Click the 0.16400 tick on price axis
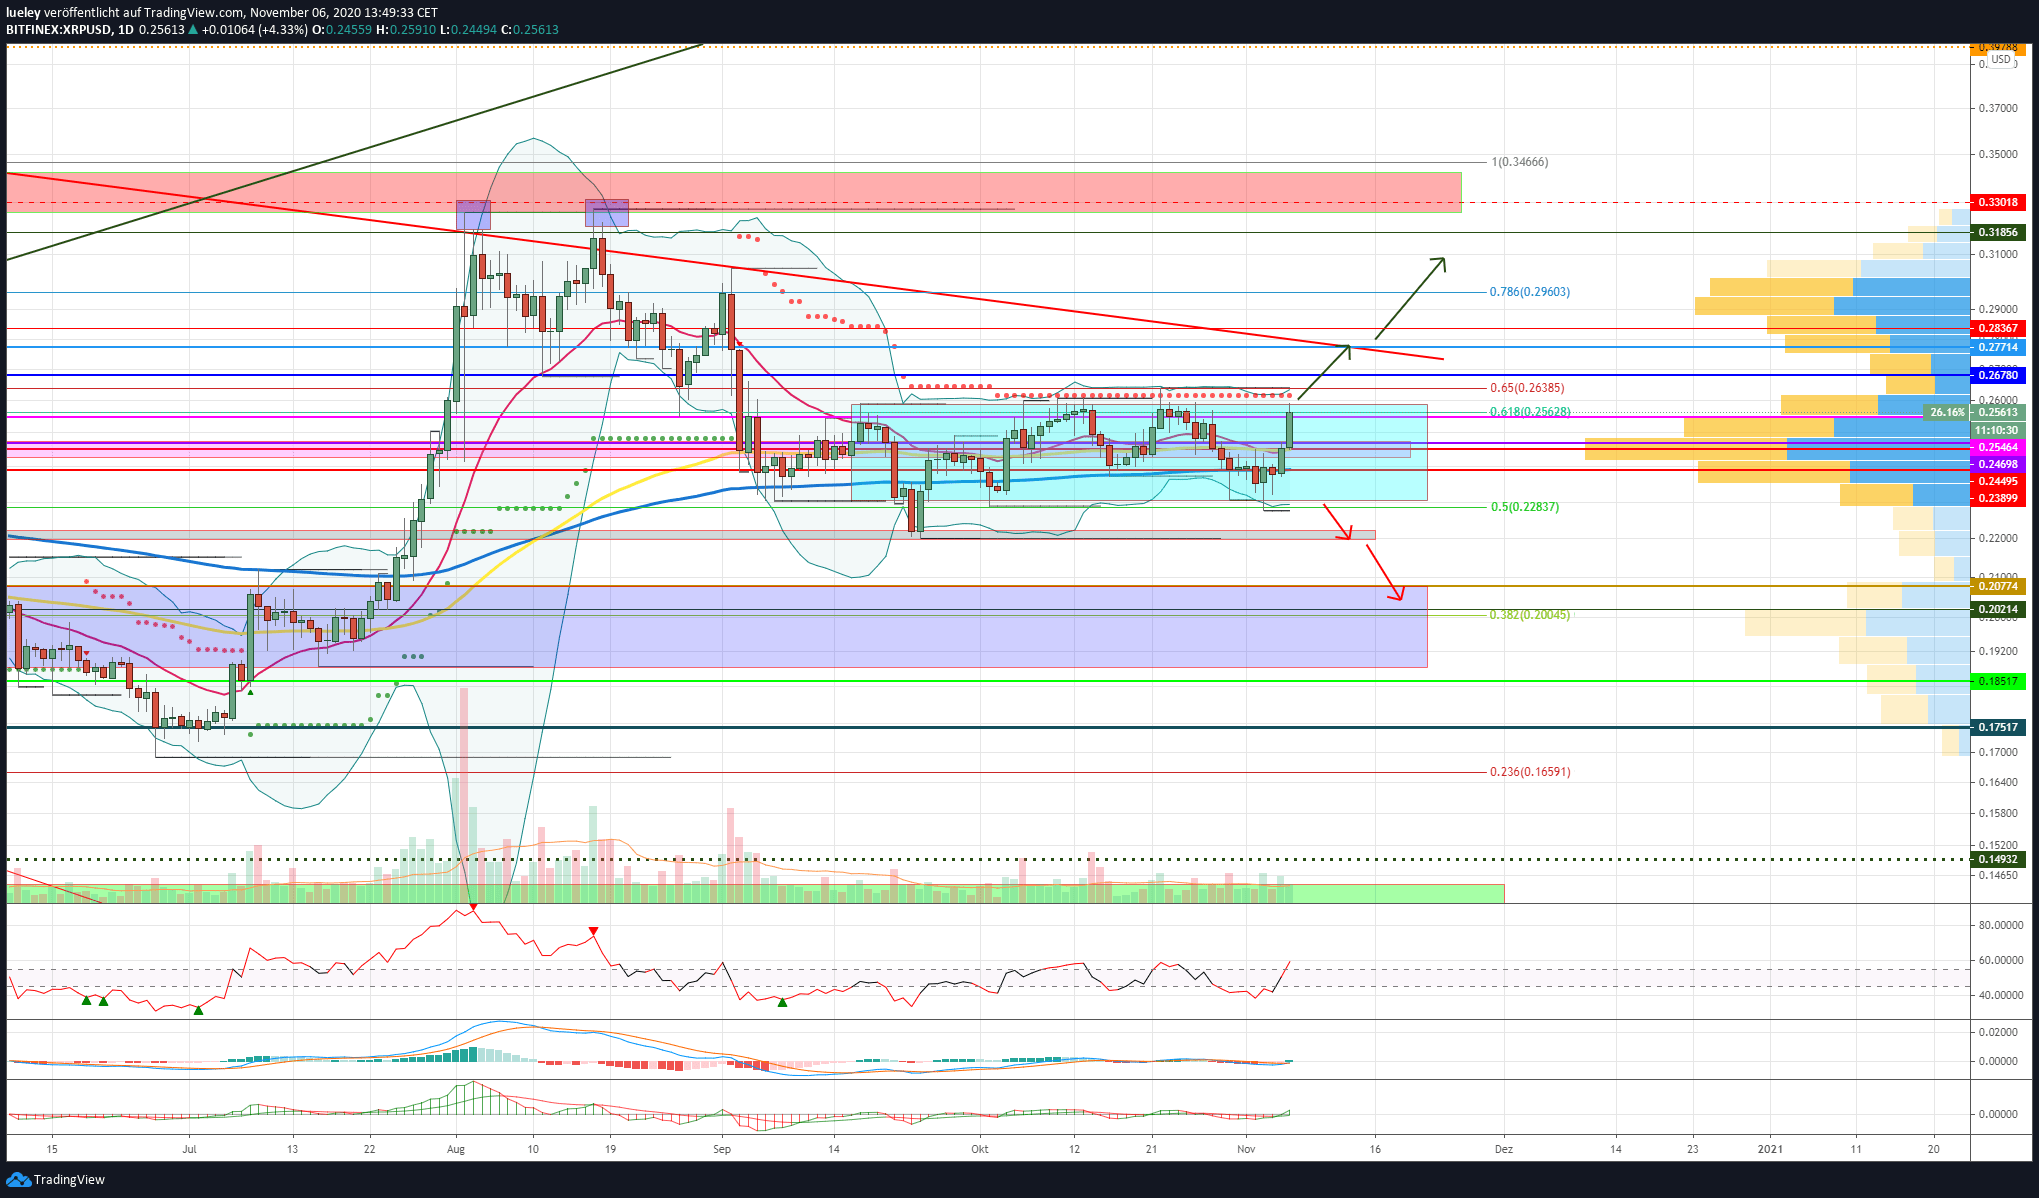2039x1198 pixels. [1998, 782]
